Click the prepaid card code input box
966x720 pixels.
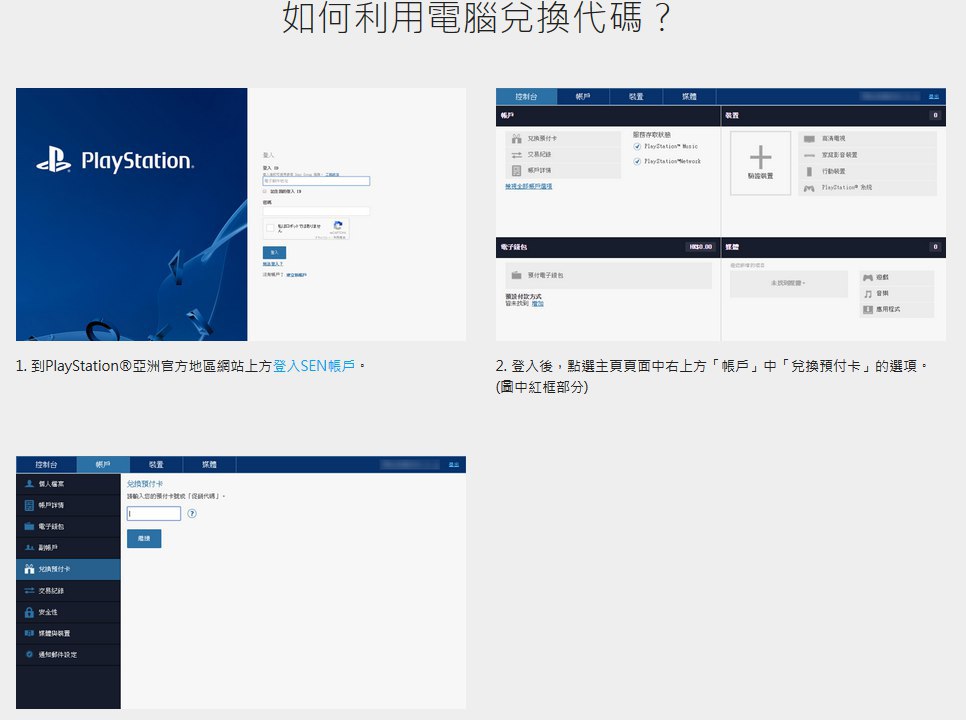[x=153, y=514]
